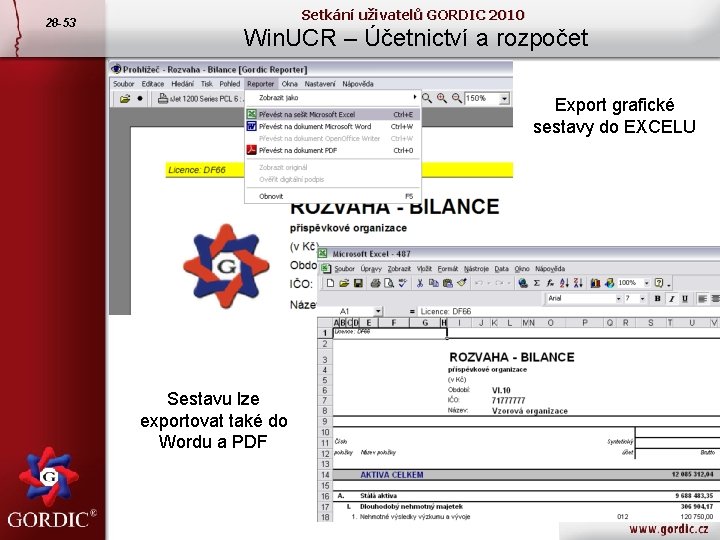Screen dimensions: 720x540
Task: Click the zoom out magnifier with minus
Action: point(456,98)
